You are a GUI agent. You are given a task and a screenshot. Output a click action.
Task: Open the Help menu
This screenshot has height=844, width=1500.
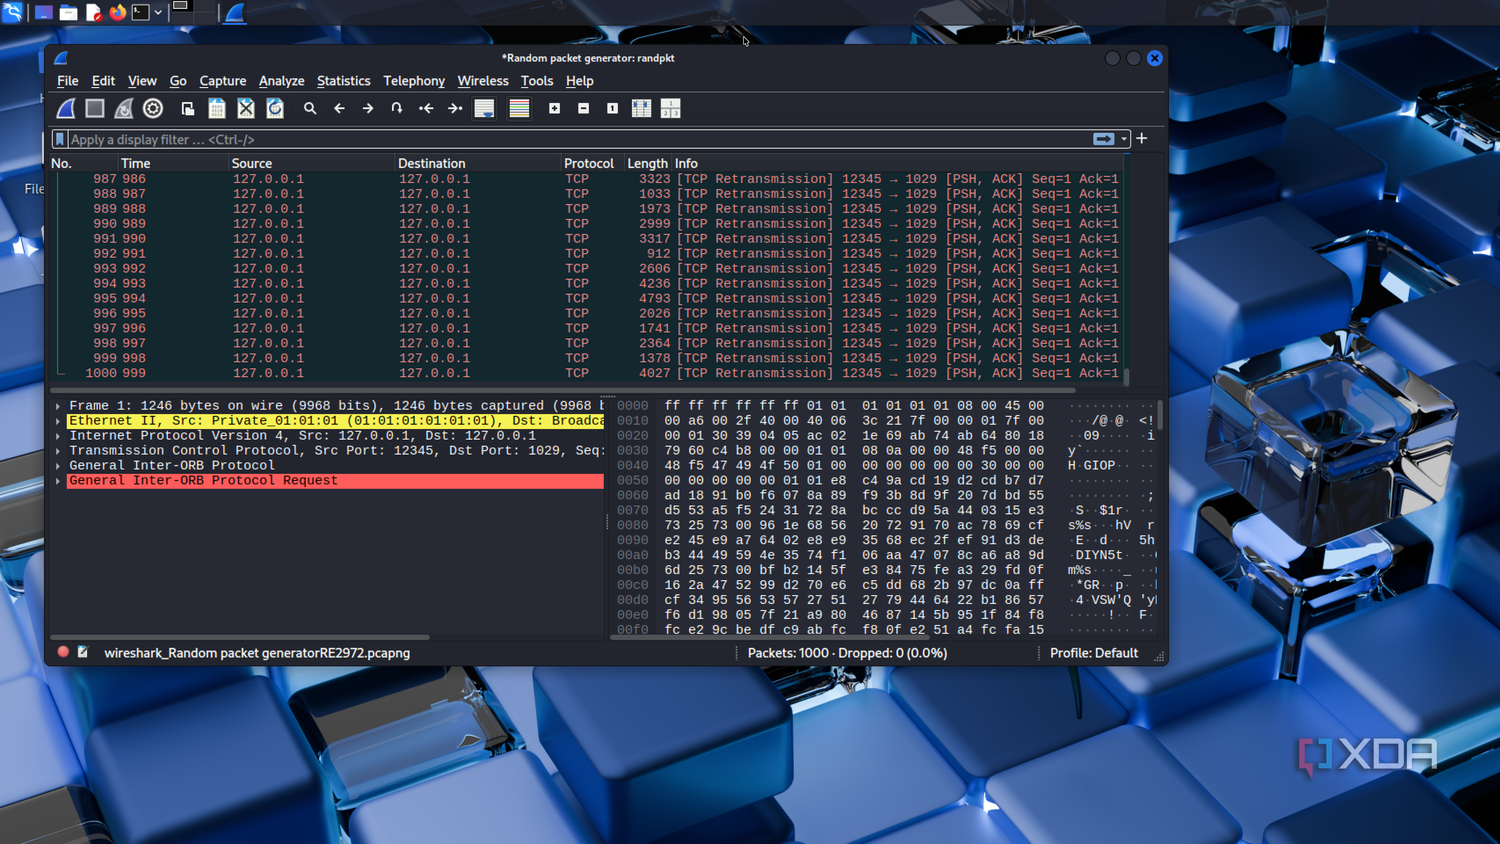coord(580,81)
